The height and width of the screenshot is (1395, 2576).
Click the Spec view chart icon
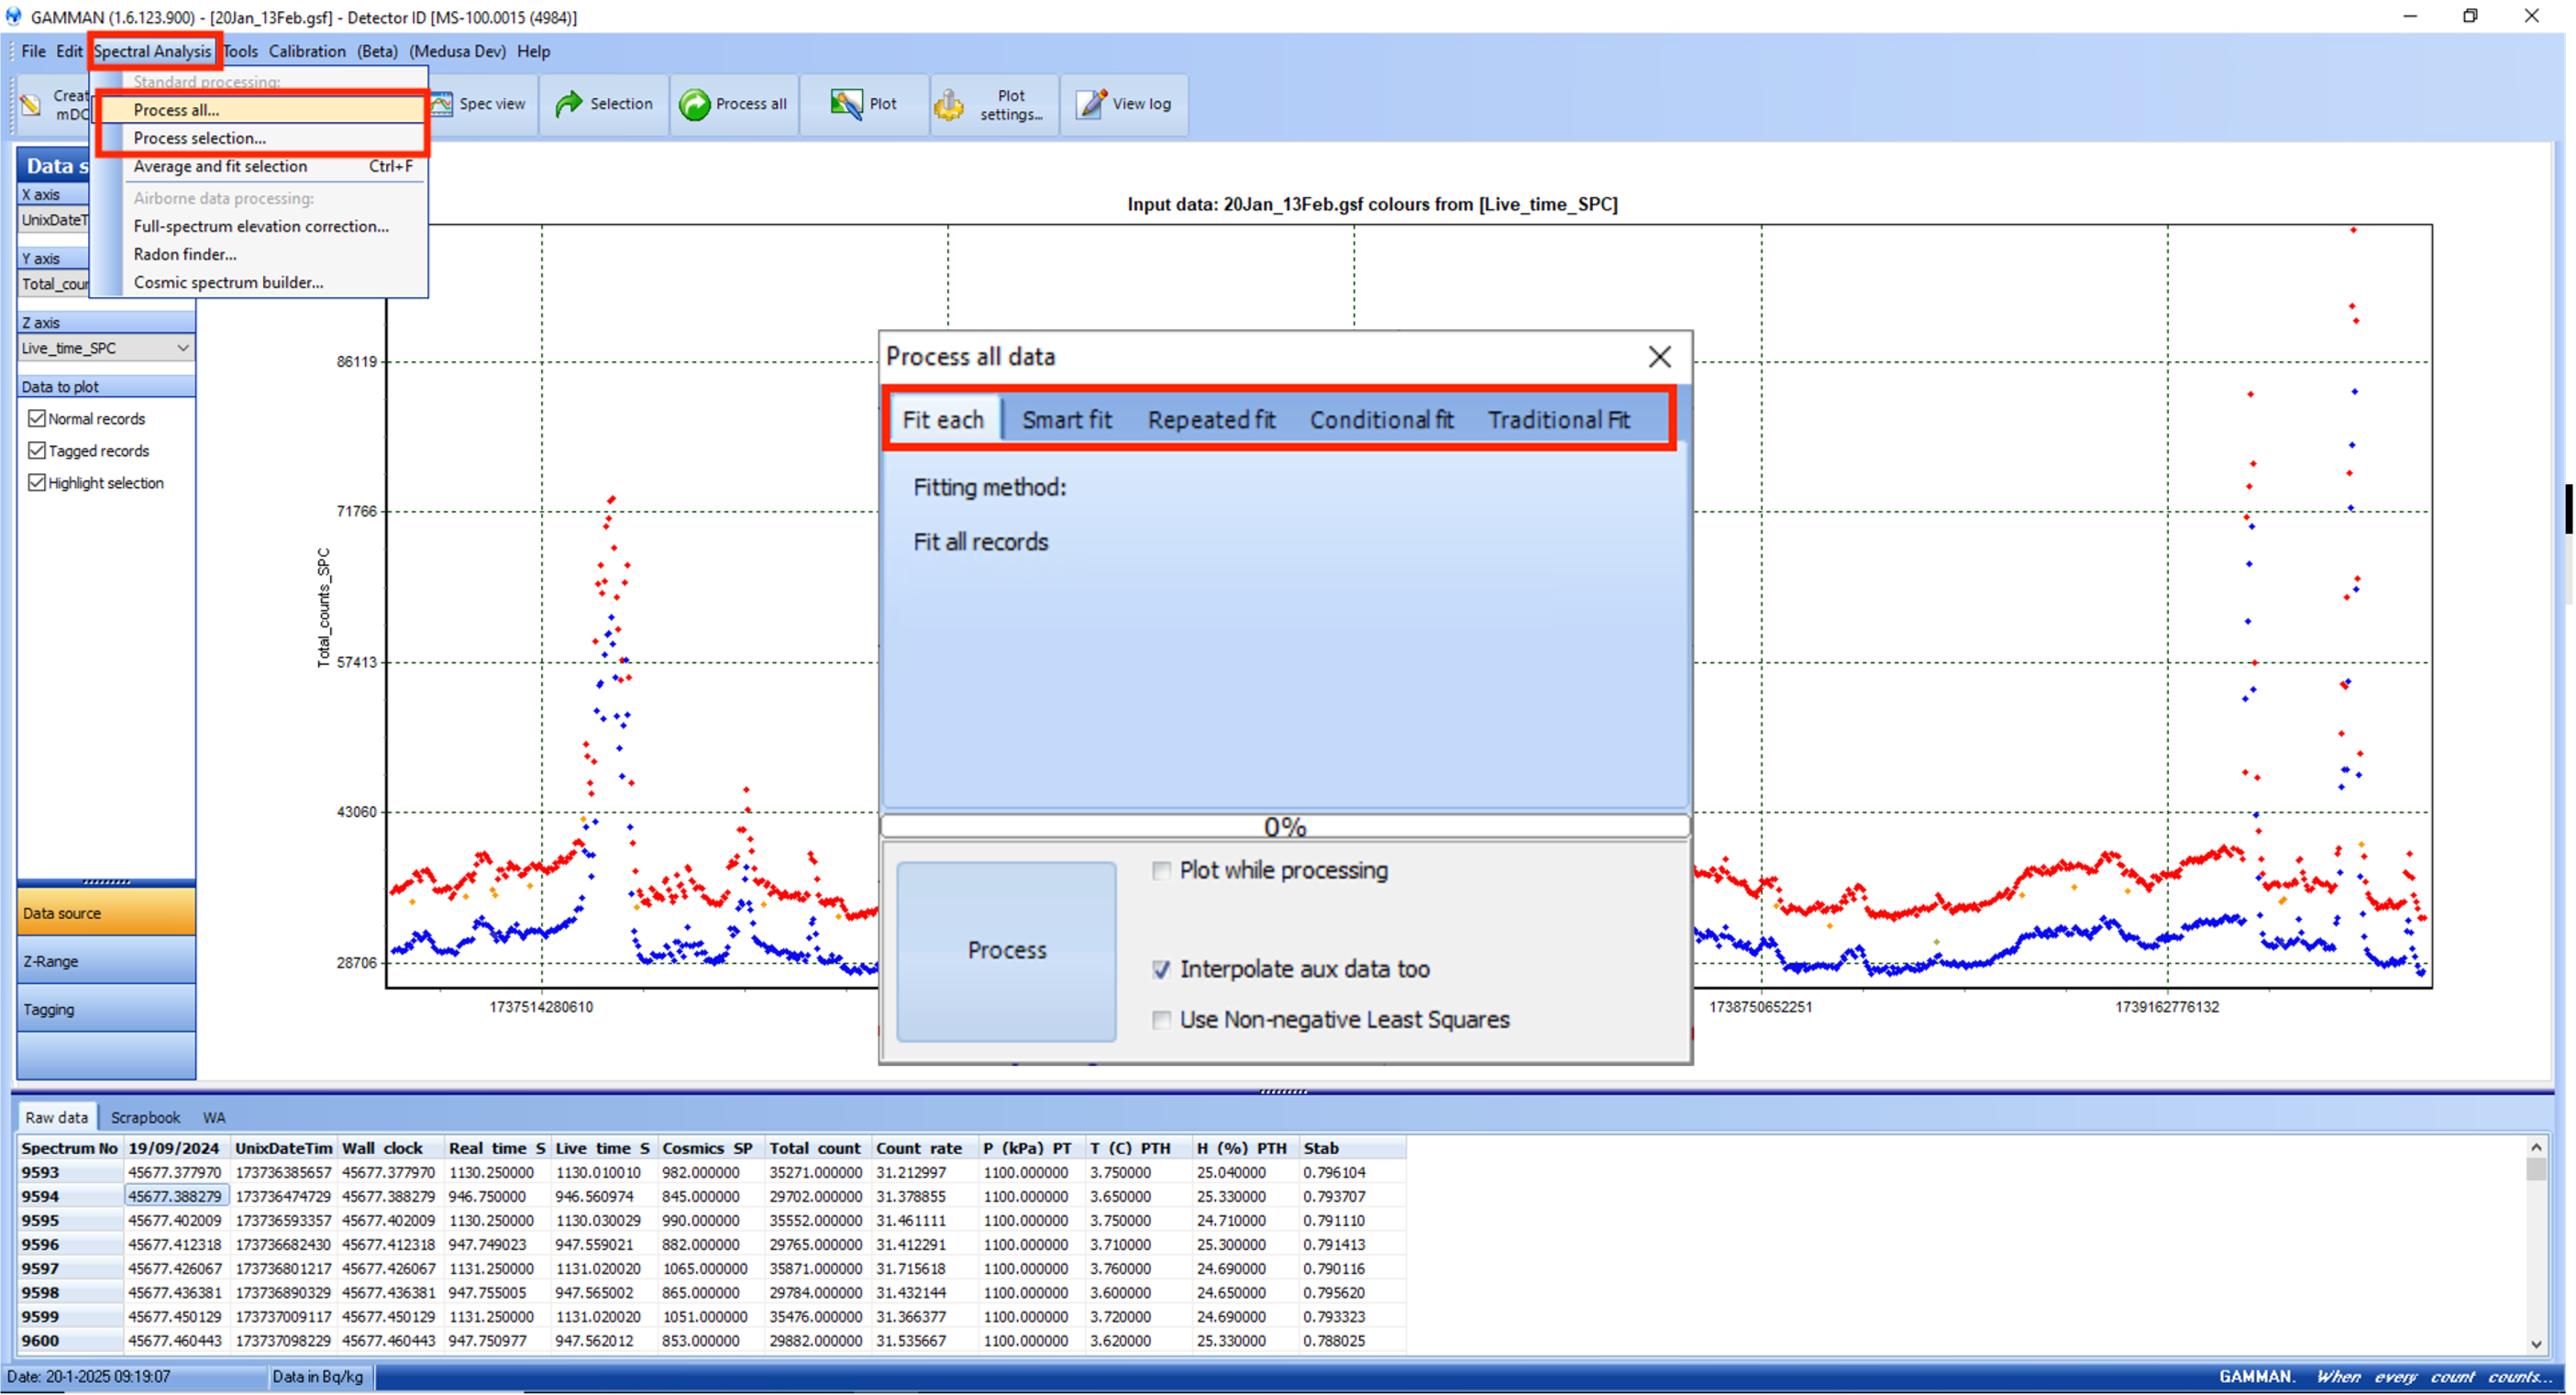tap(442, 104)
